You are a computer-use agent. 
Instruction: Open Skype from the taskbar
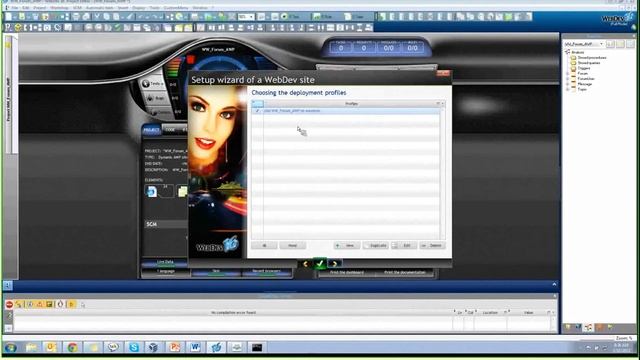pyautogui.click(x=133, y=347)
